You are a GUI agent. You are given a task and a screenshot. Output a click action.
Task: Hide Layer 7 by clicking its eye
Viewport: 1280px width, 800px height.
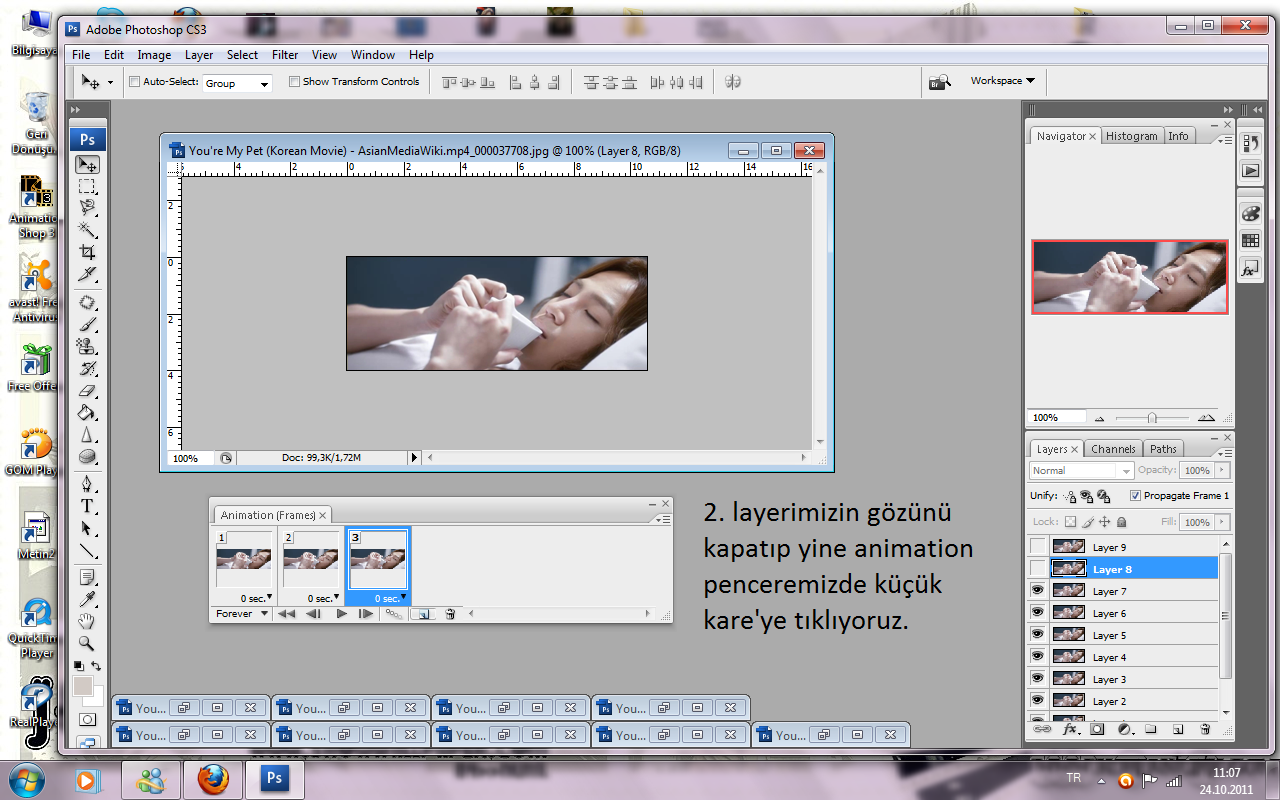[x=1038, y=591]
